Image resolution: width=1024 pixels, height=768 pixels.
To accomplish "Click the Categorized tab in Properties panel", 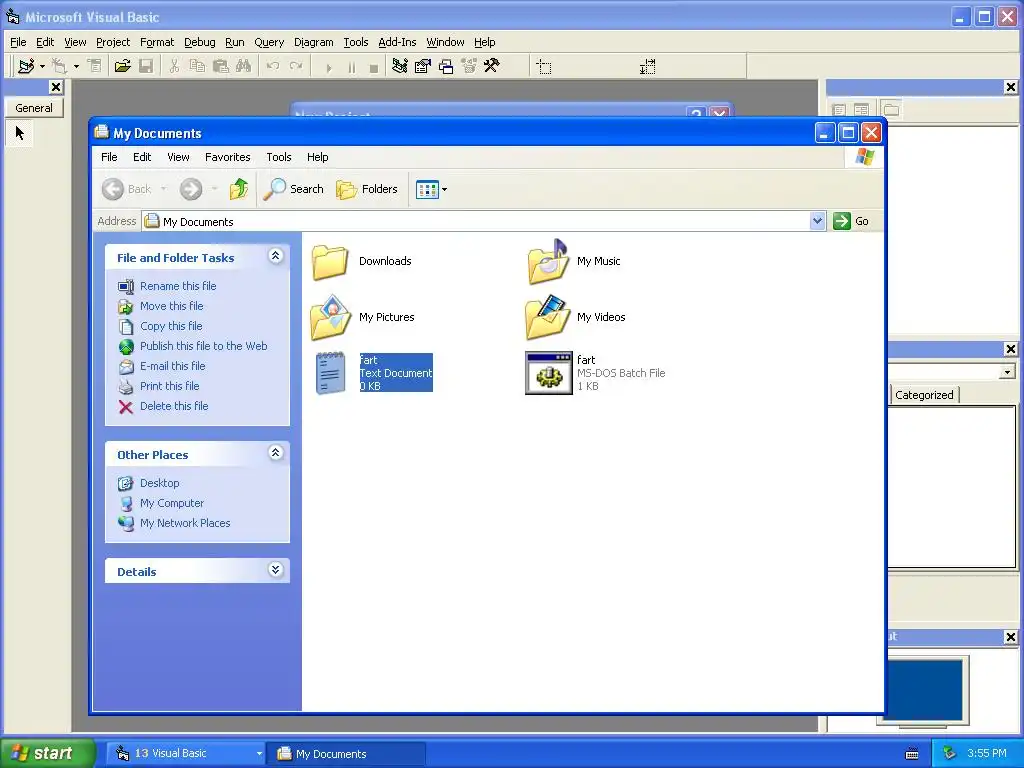I will [924, 395].
